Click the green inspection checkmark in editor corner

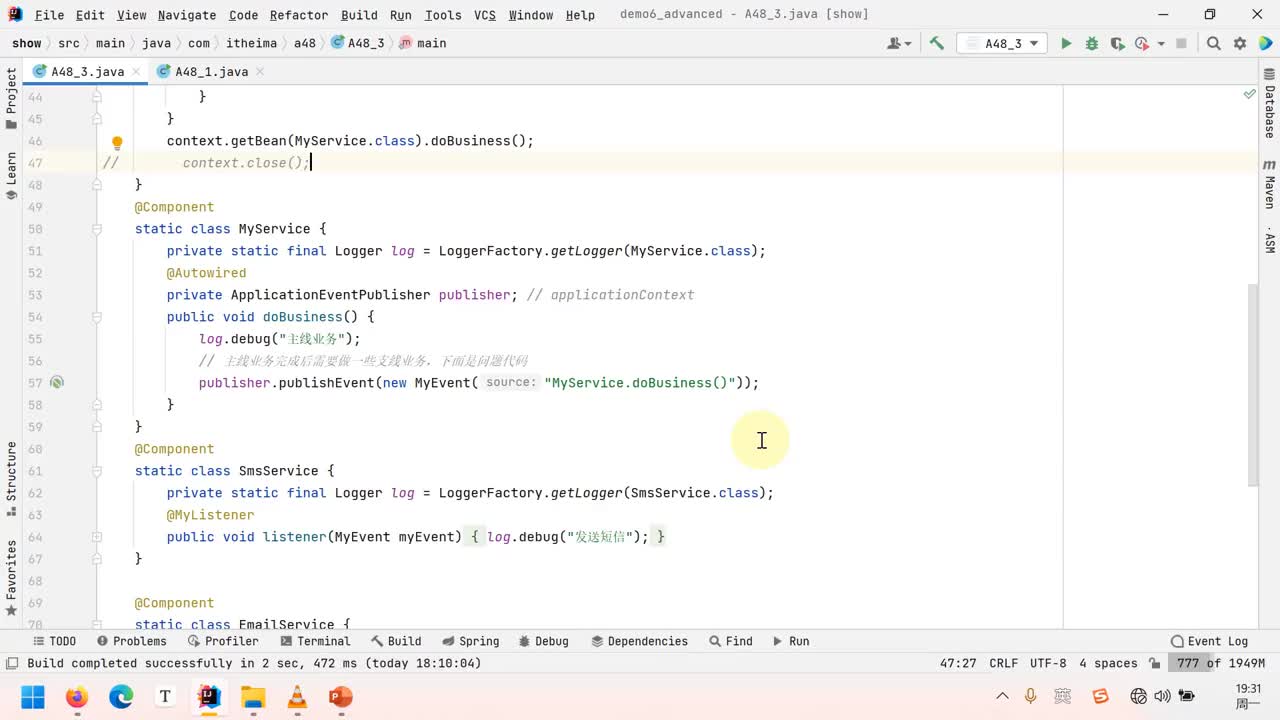pyautogui.click(x=1249, y=94)
